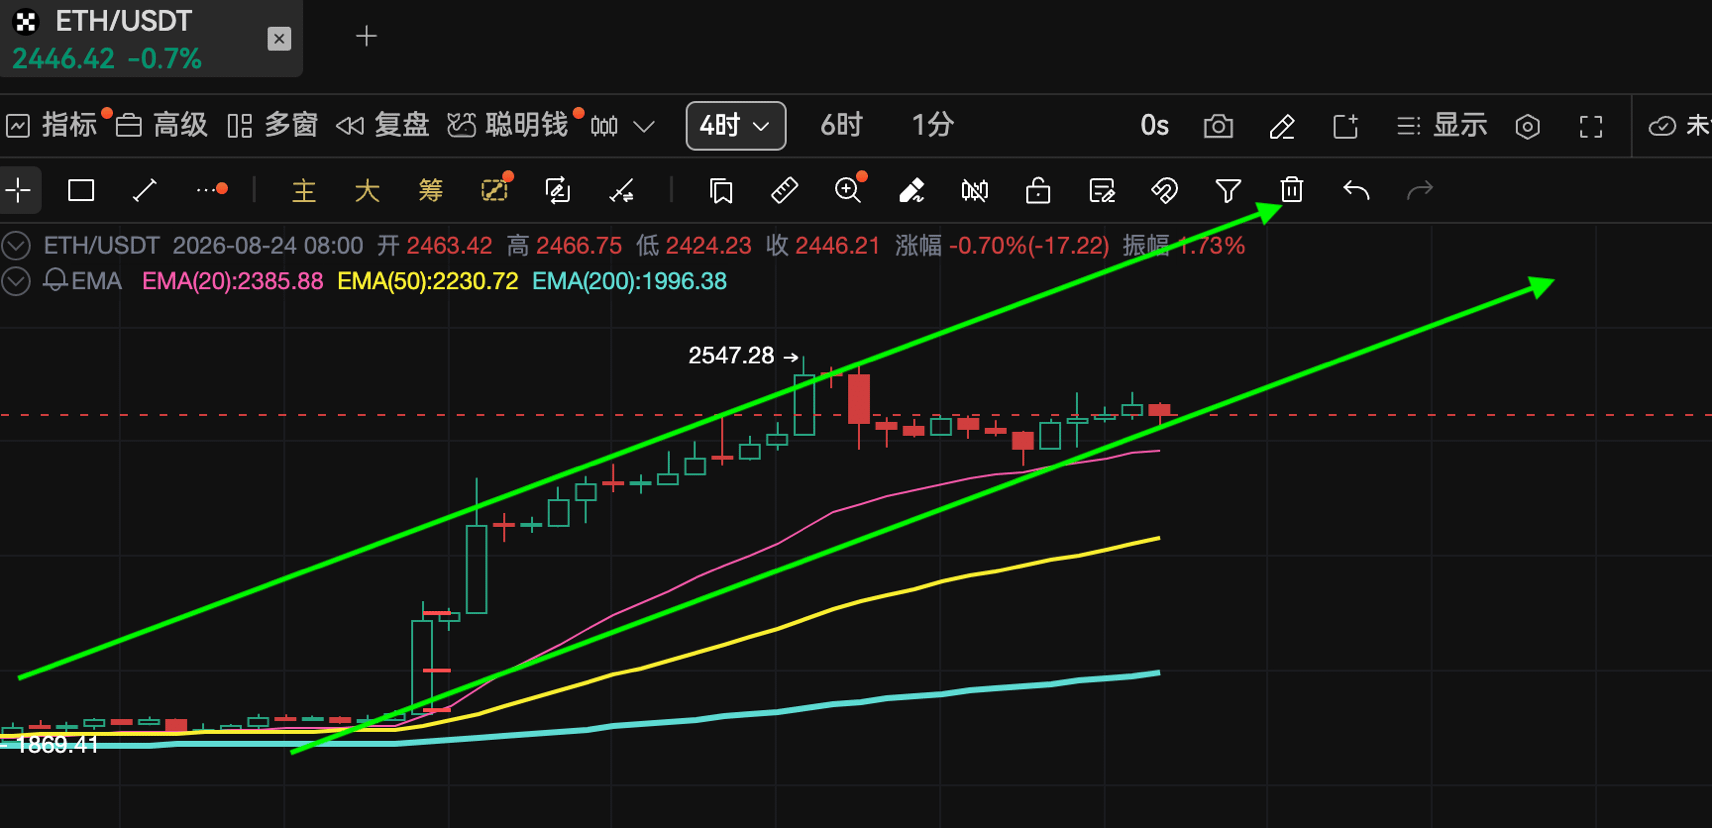
Task: Toggle the 筹 chip distribution button
Action: pyautogui.click(x=430, y=190)
